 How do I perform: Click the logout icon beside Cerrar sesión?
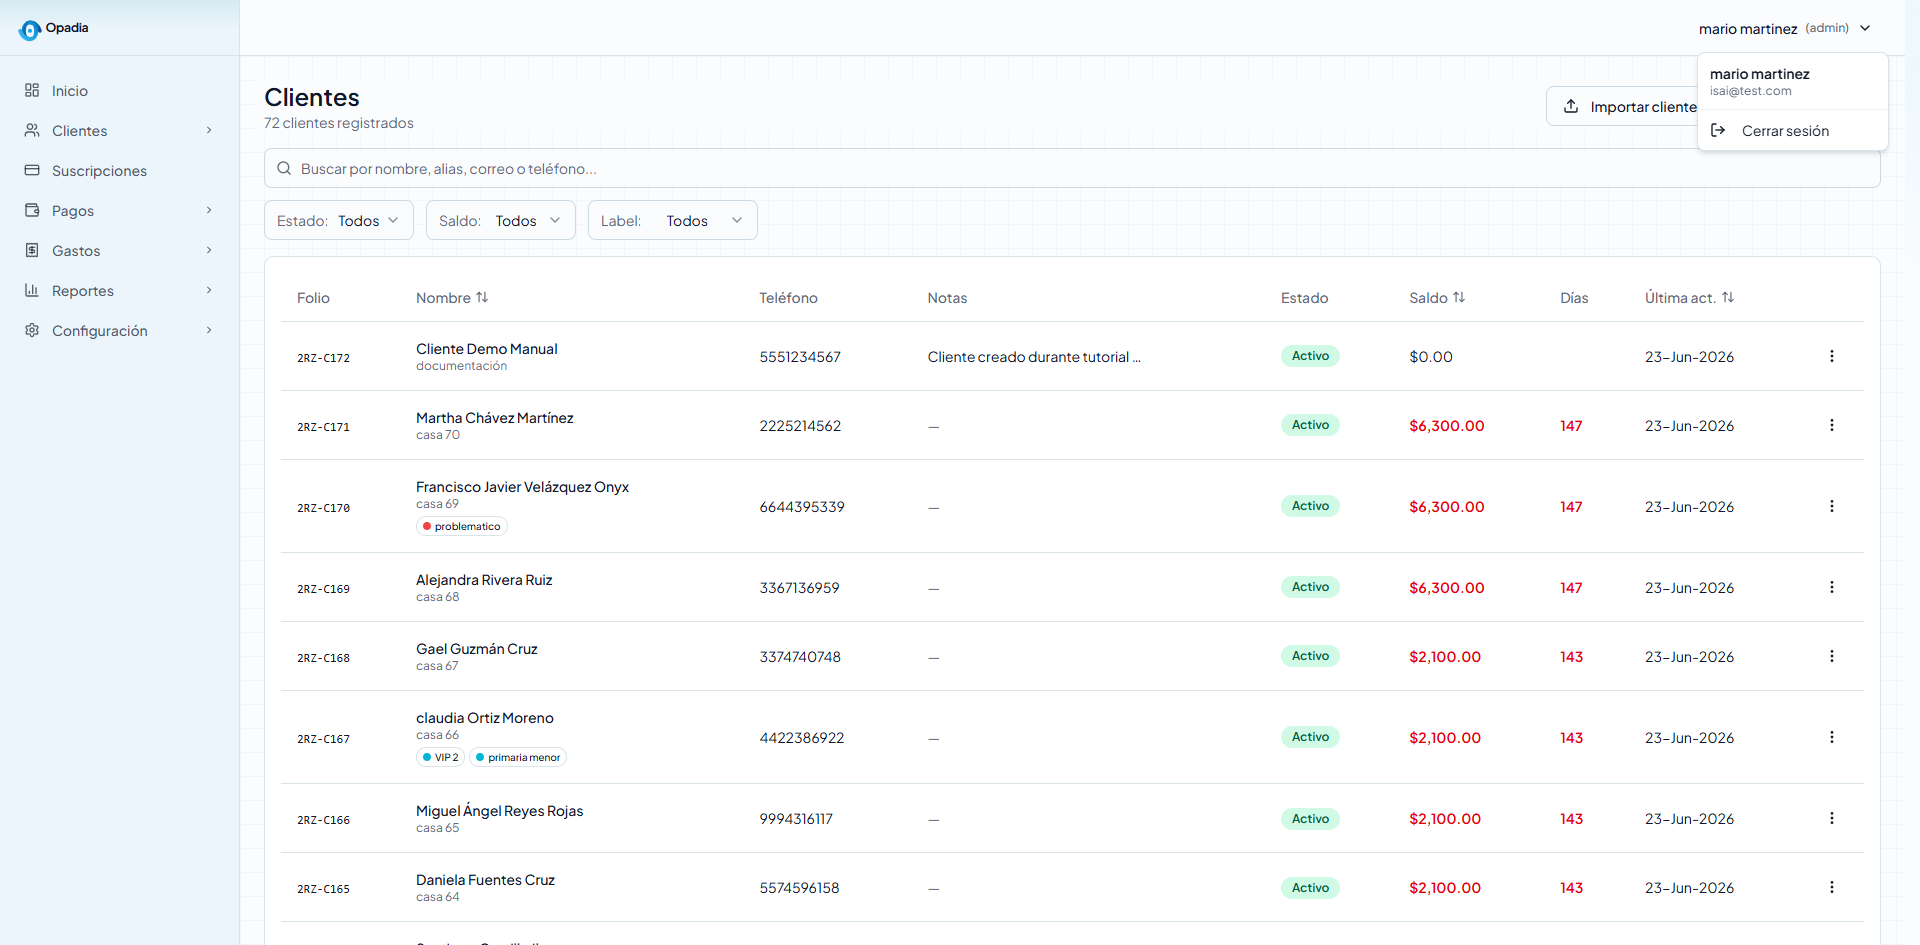(x=1718, y=130)
